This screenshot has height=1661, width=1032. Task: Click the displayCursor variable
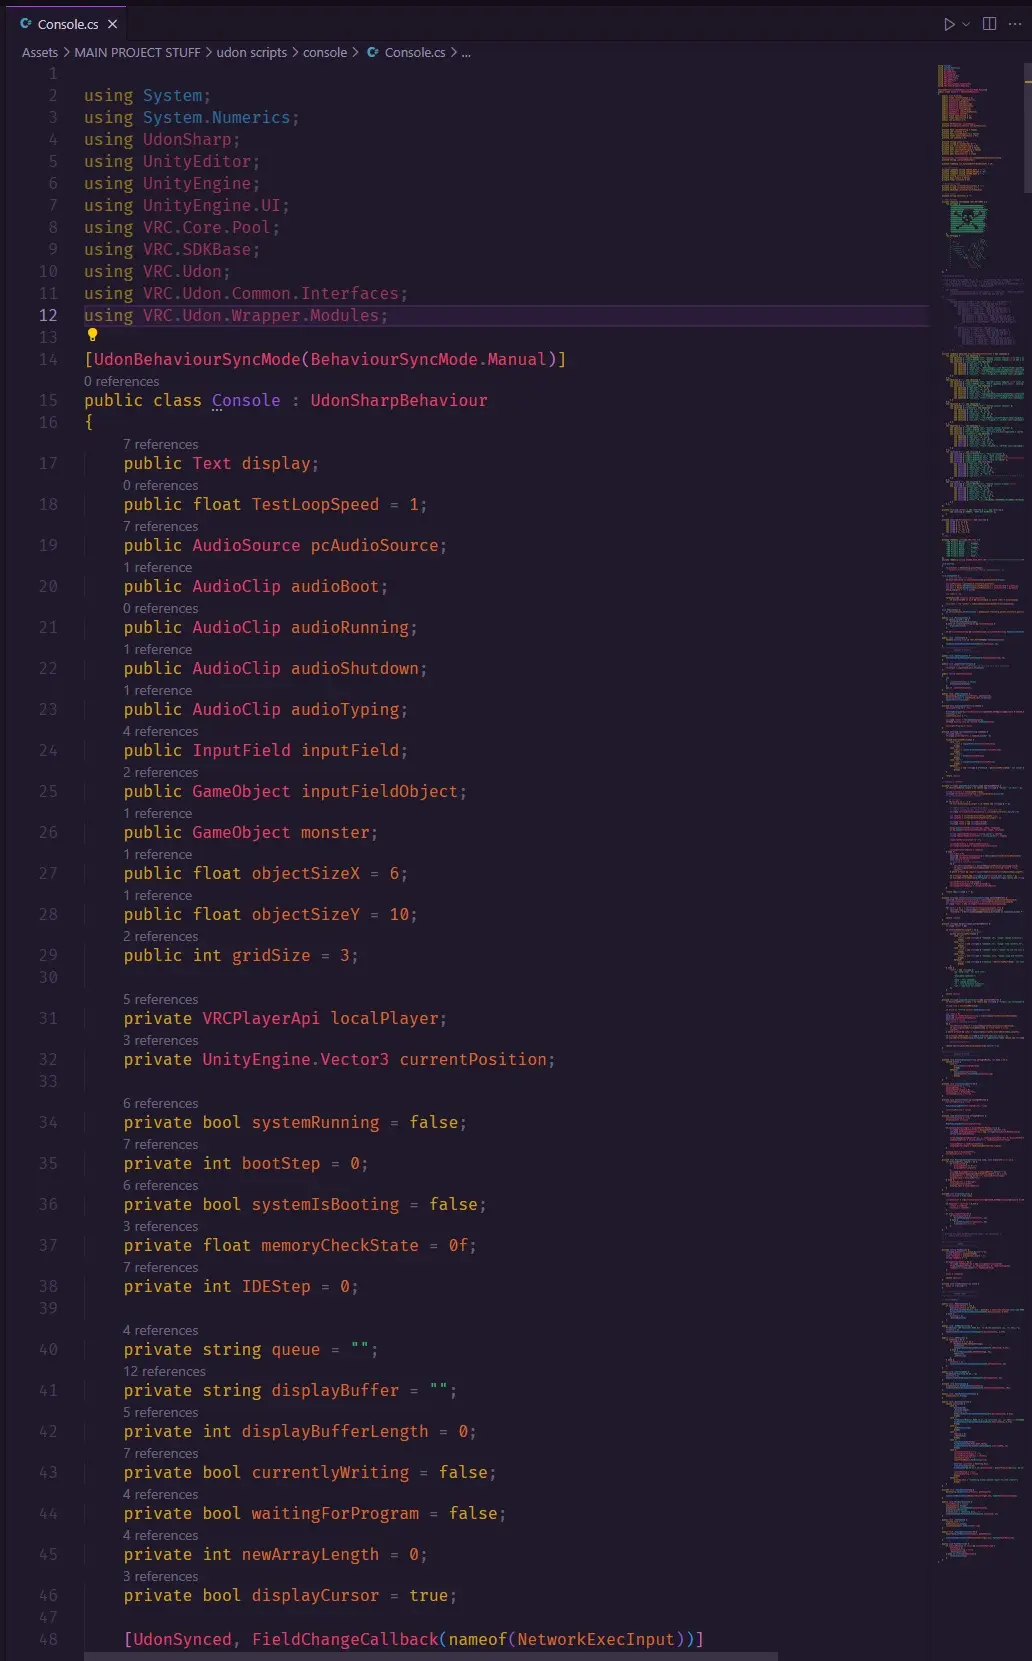click(315, 1595)
